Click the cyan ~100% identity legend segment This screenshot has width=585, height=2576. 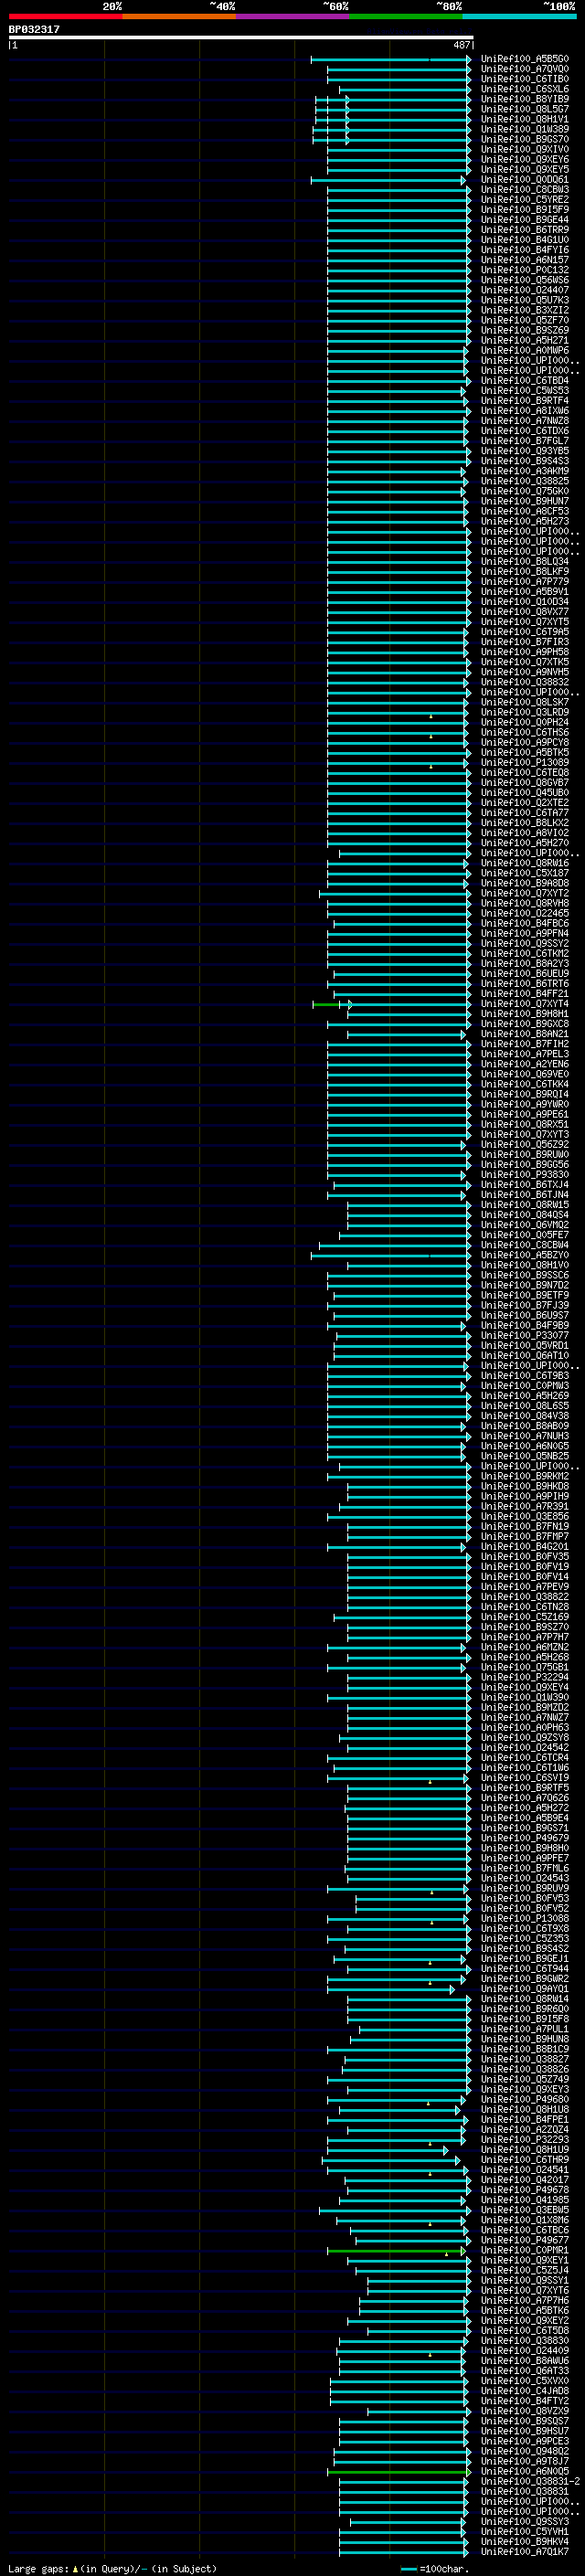pyautogui.click(x=519, y=16)
